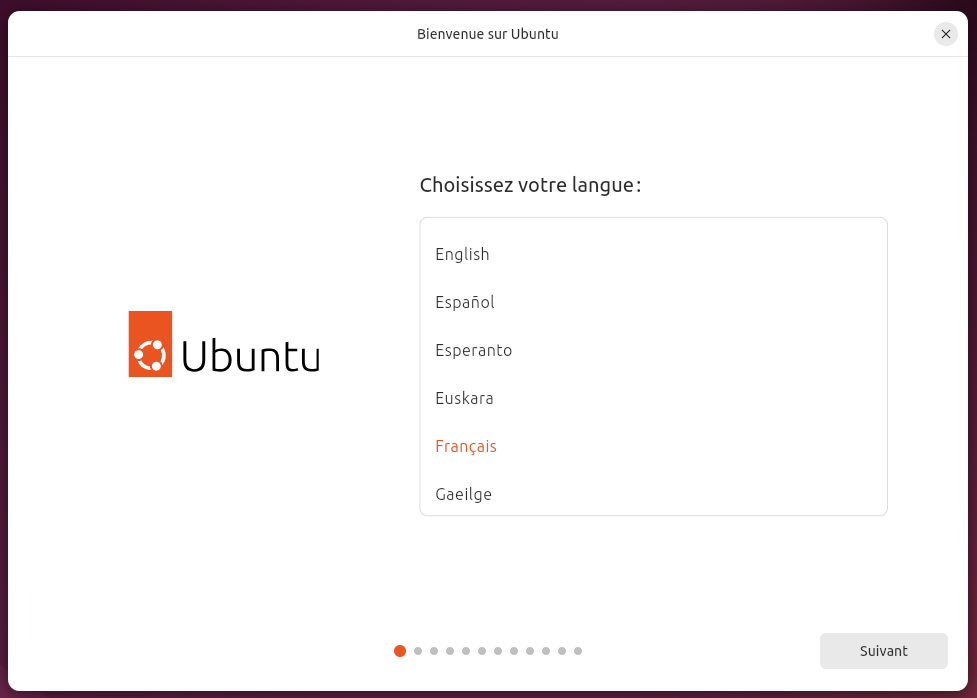Viewport: 977px width, 698px height.
Task: Go to the third page indicator dot
Action: tap(434, 651)
